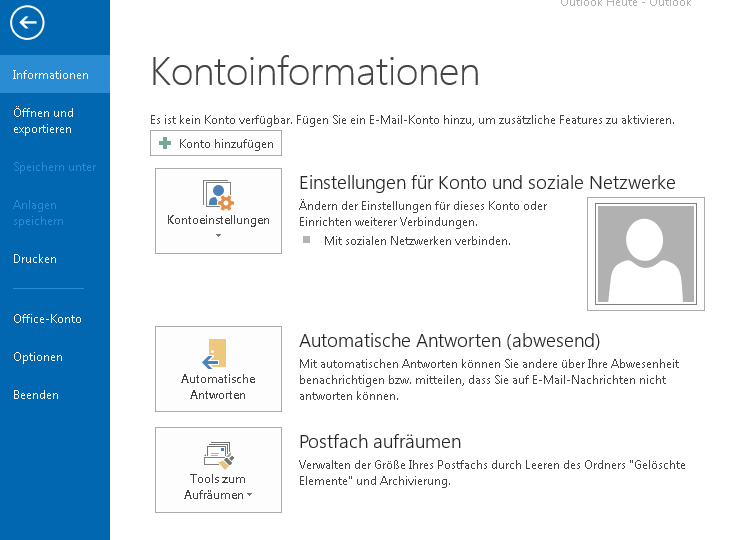Click the 'Es ist kein Konto verfügbar' message

click(412, 119)
